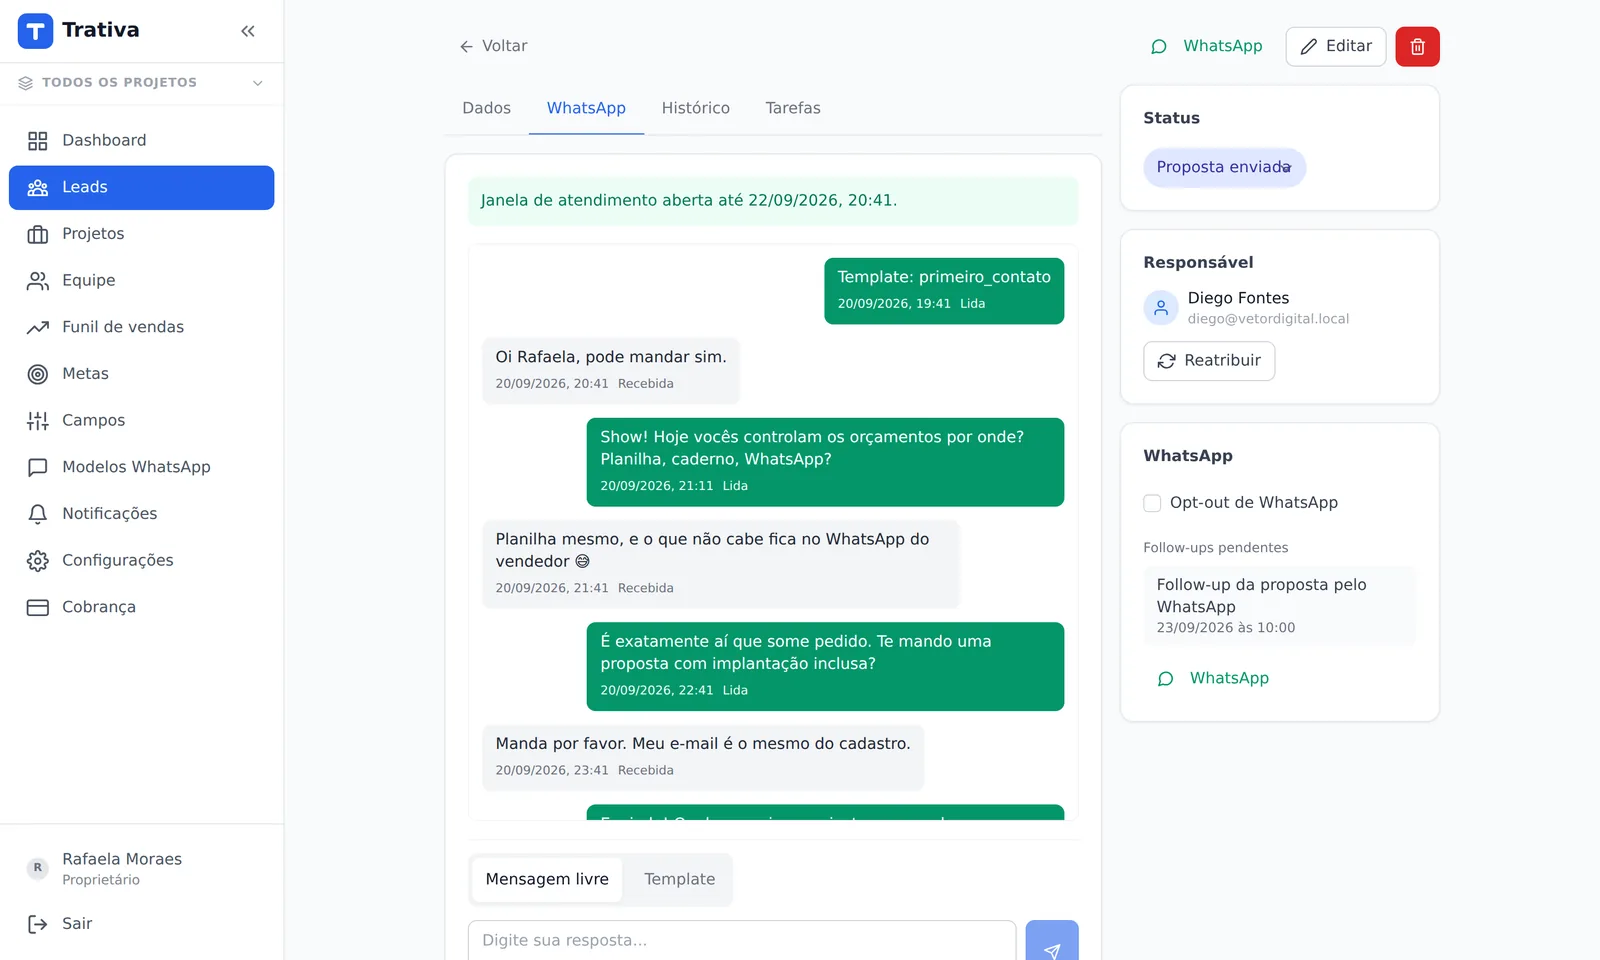The image size is (1600, 960).
Task: Select the Mensagem livre mode
Action: pos(547,879)
